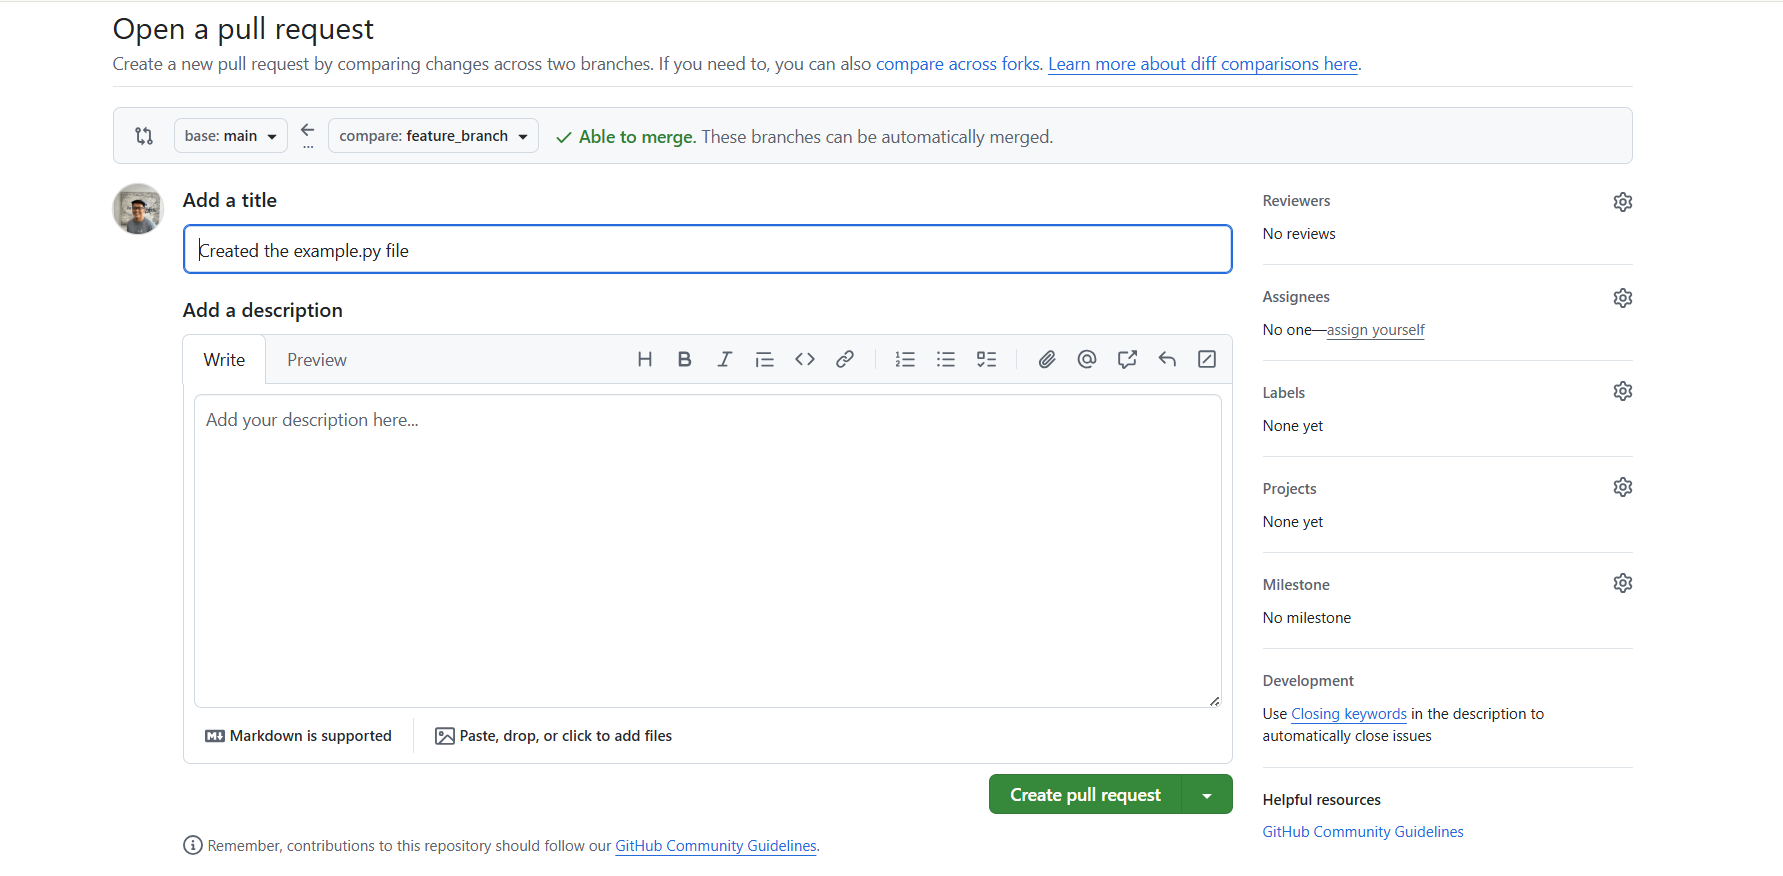Open the base: main branch dropdown
The width and height of the screenshot is (1783, 876).
coord(230,136)
